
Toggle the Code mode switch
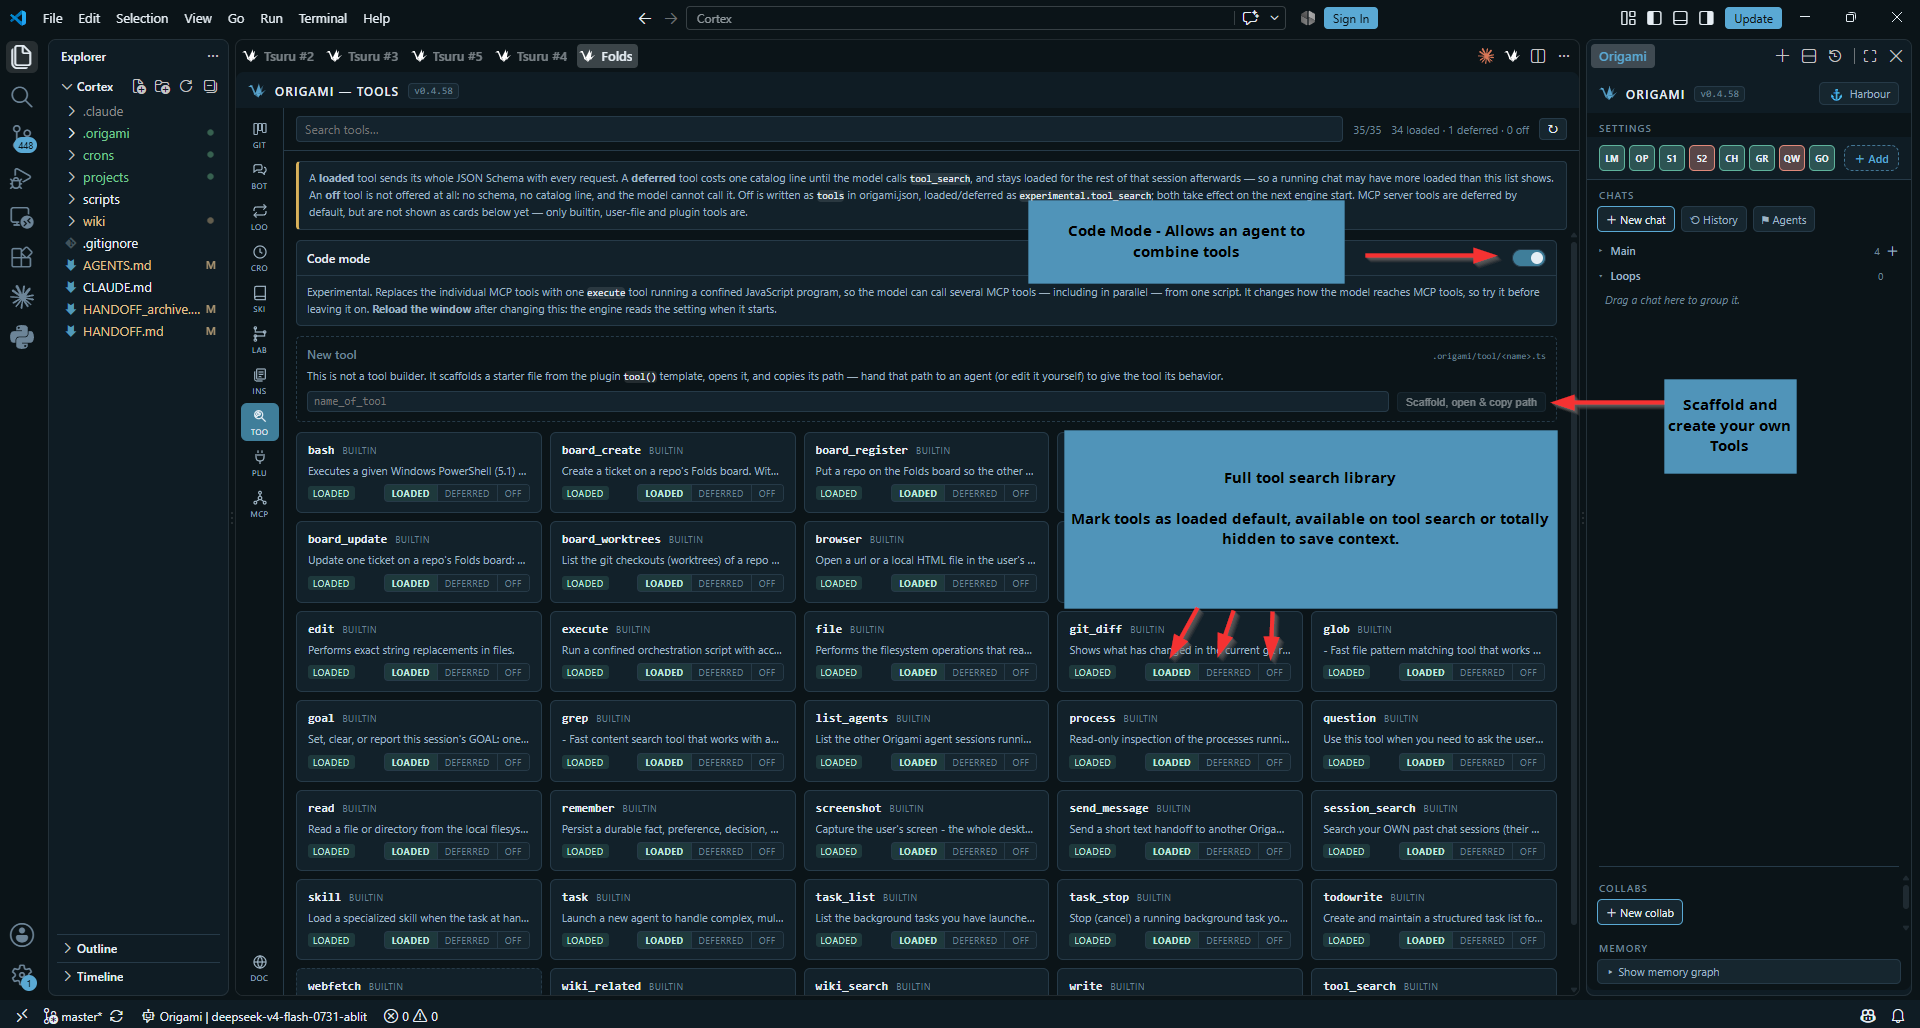tap(1528, 258)
